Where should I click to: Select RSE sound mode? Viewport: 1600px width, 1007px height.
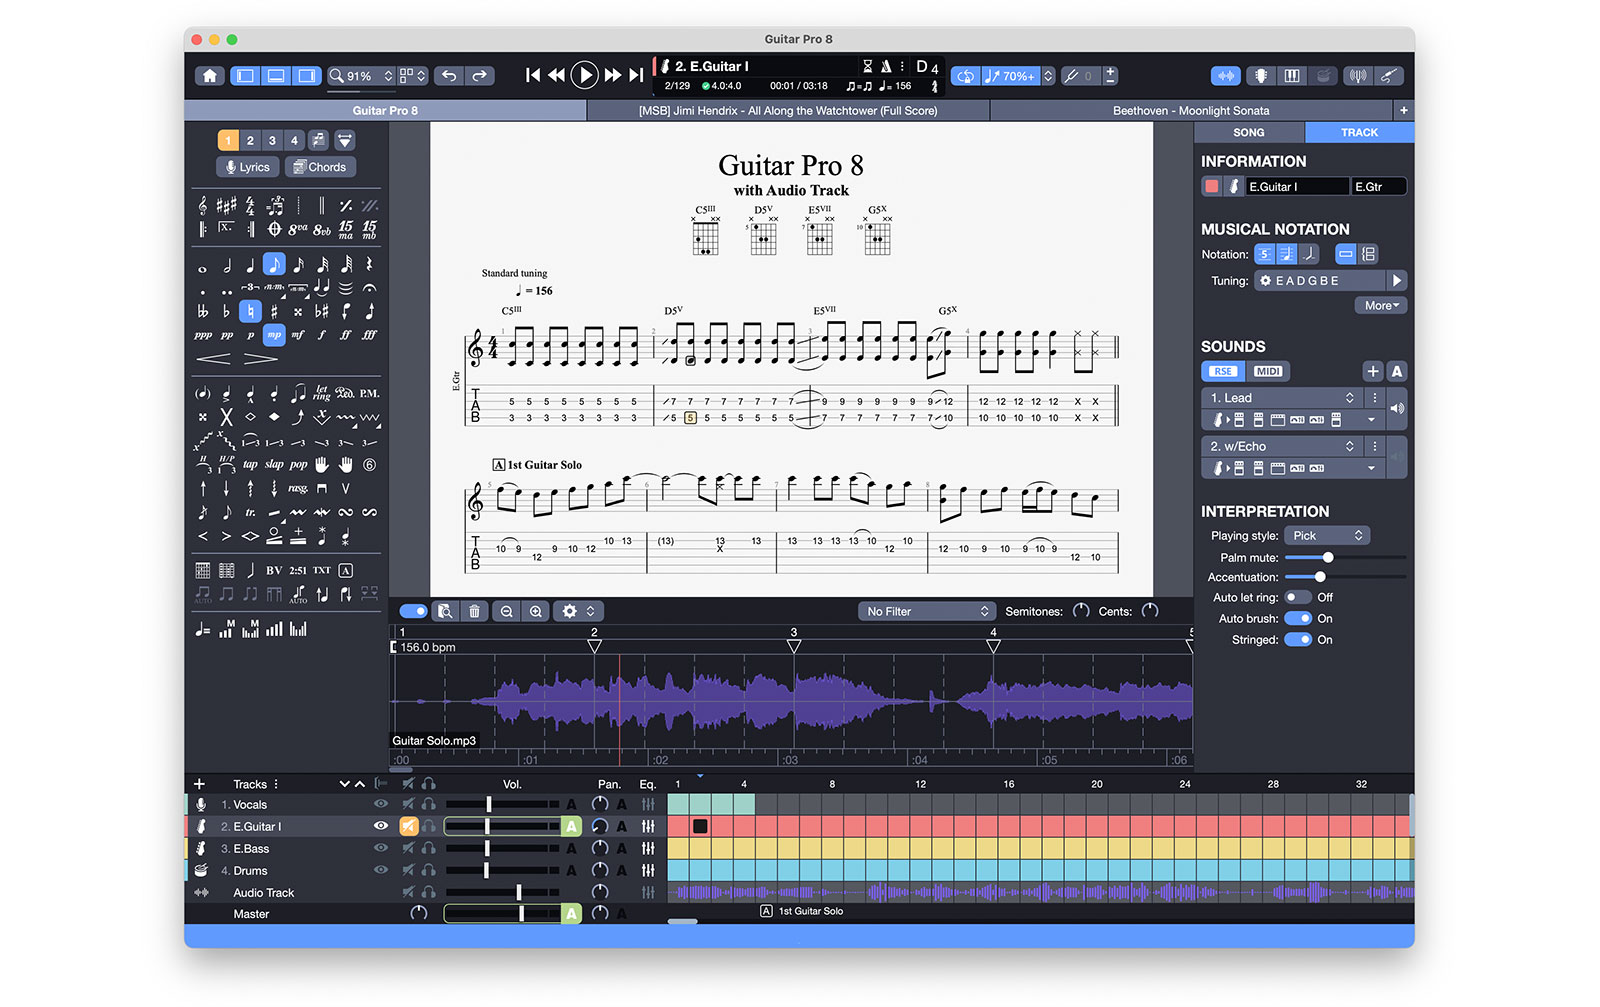1223,371
